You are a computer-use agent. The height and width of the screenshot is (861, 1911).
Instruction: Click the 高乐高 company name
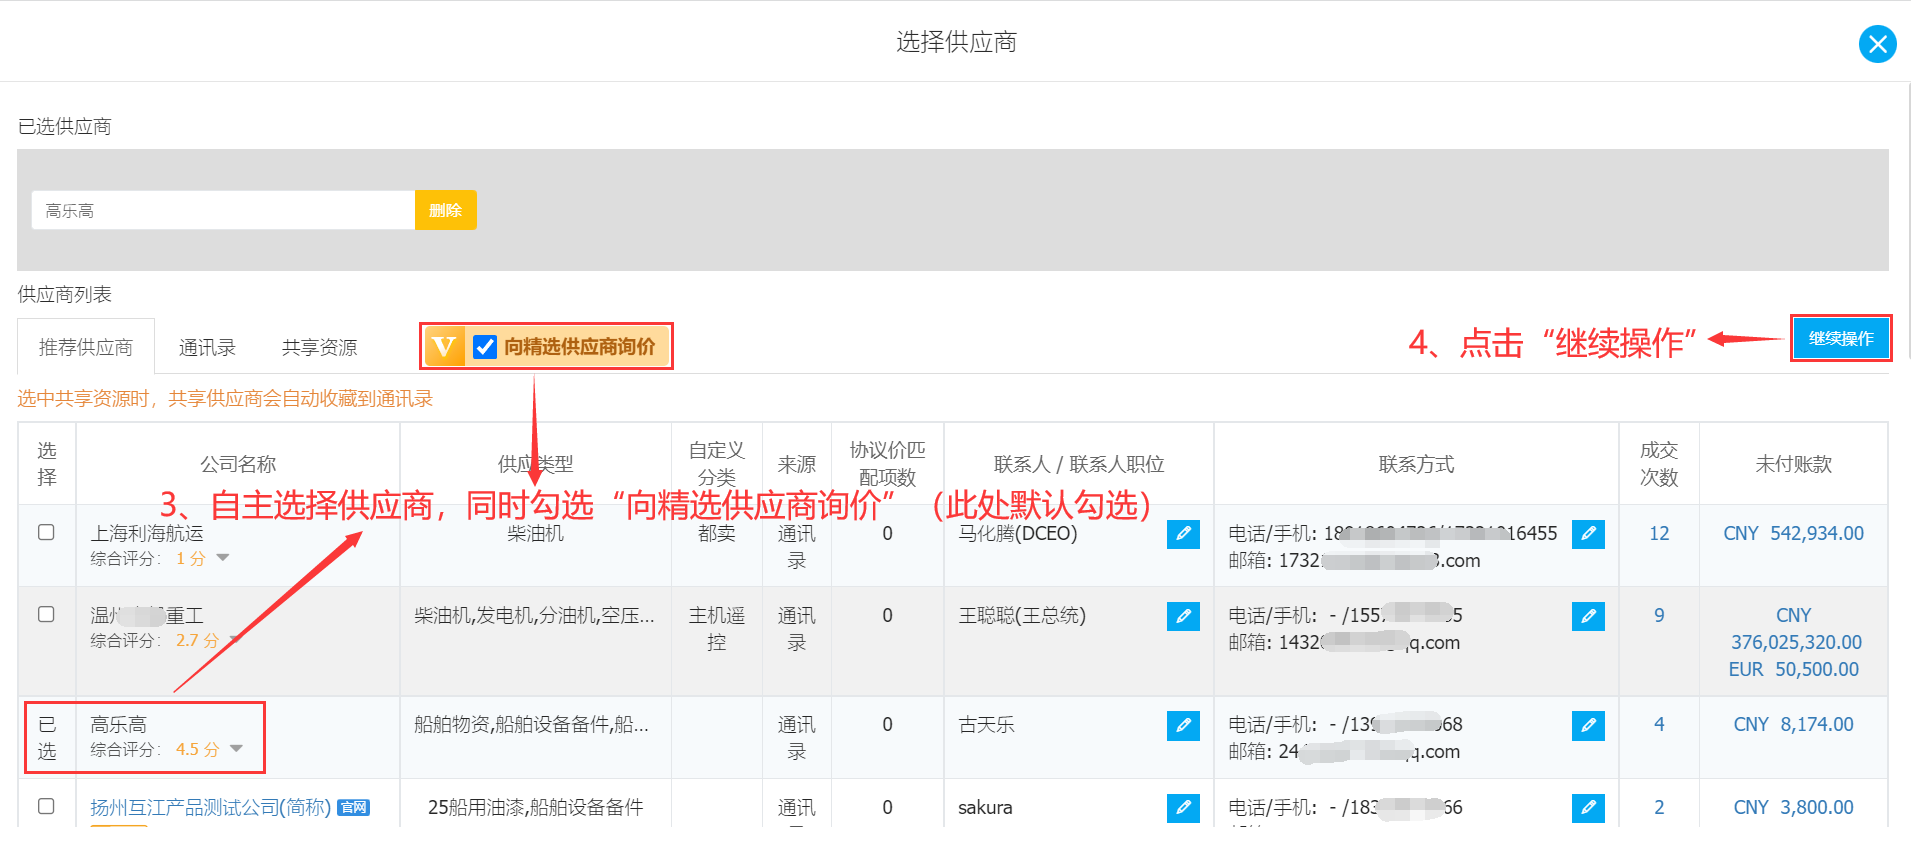[118, 724]
